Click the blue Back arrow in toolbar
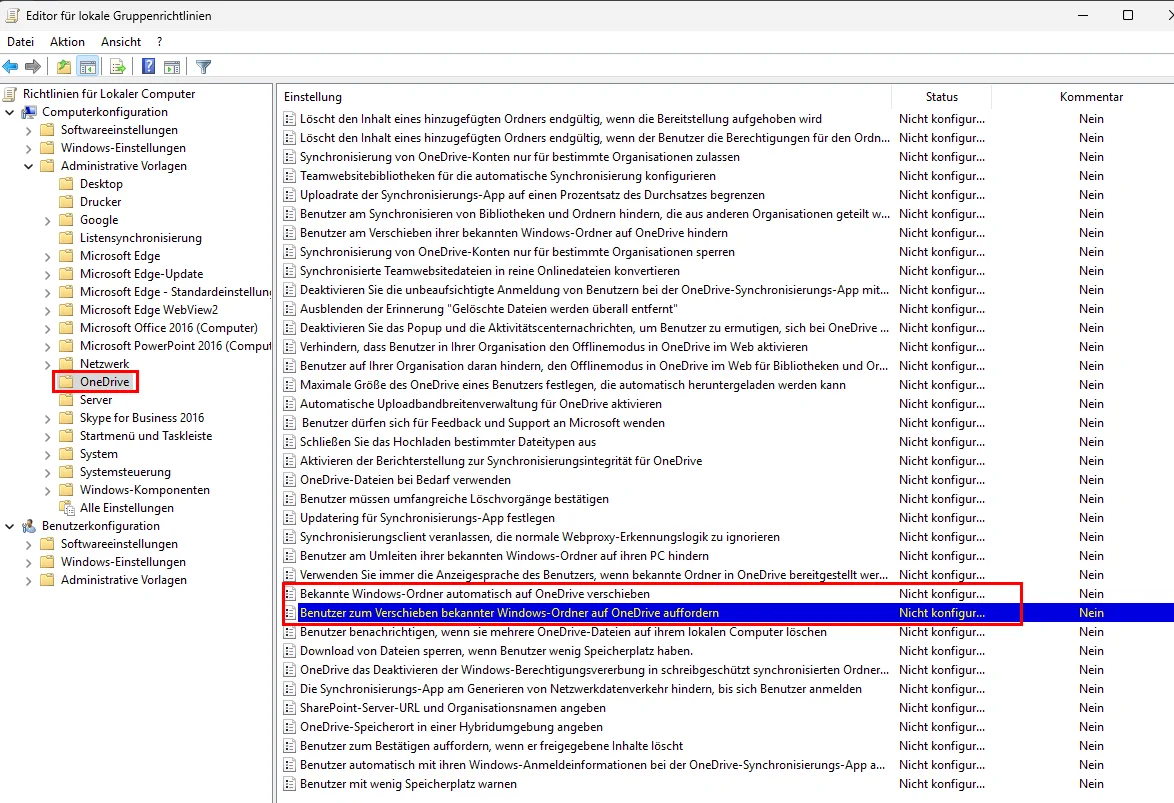Viewport: 1174px width, 803px height. [10, 67]
